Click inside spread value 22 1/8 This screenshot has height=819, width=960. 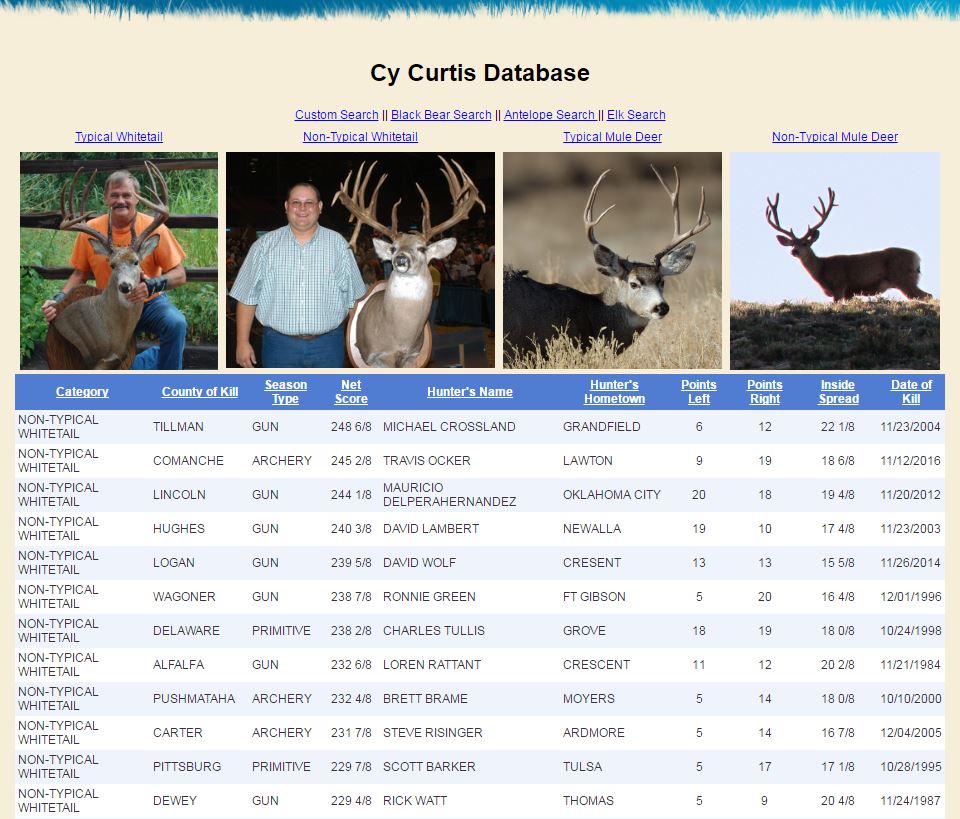(838, 427)
